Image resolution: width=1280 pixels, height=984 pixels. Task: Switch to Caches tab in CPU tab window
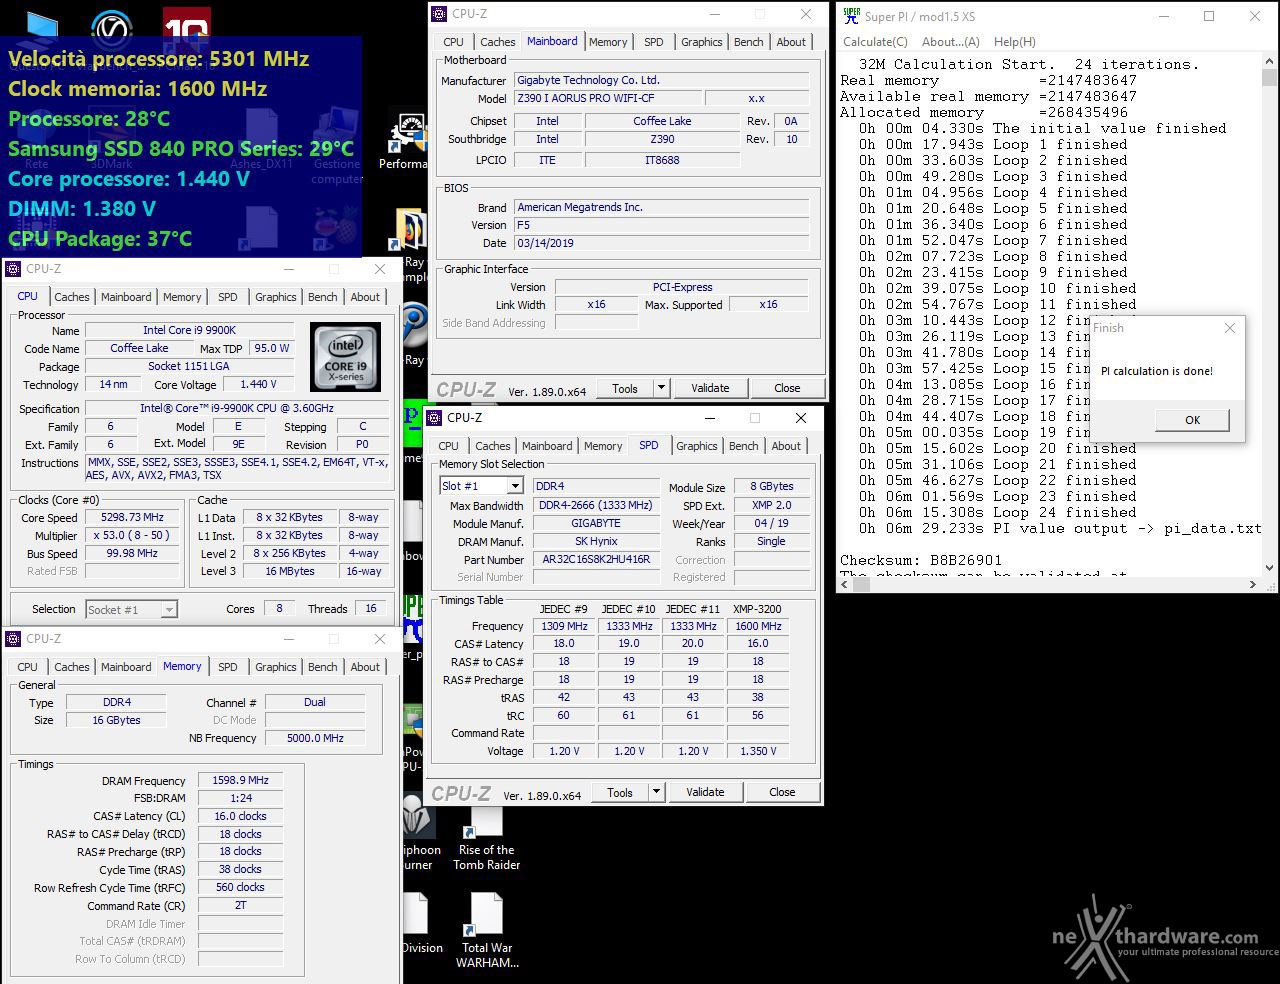coord(72,297)
